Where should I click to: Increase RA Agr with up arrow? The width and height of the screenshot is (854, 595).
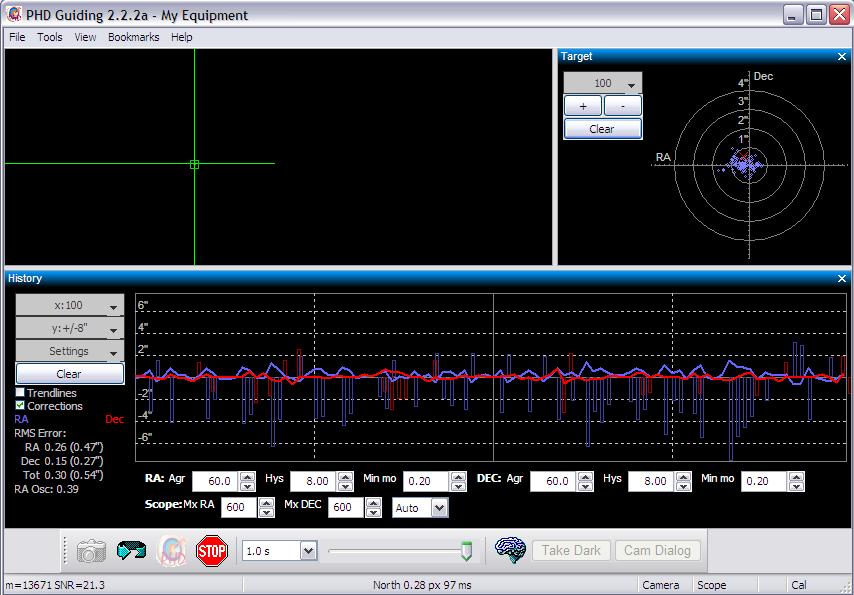pos(248,477)
